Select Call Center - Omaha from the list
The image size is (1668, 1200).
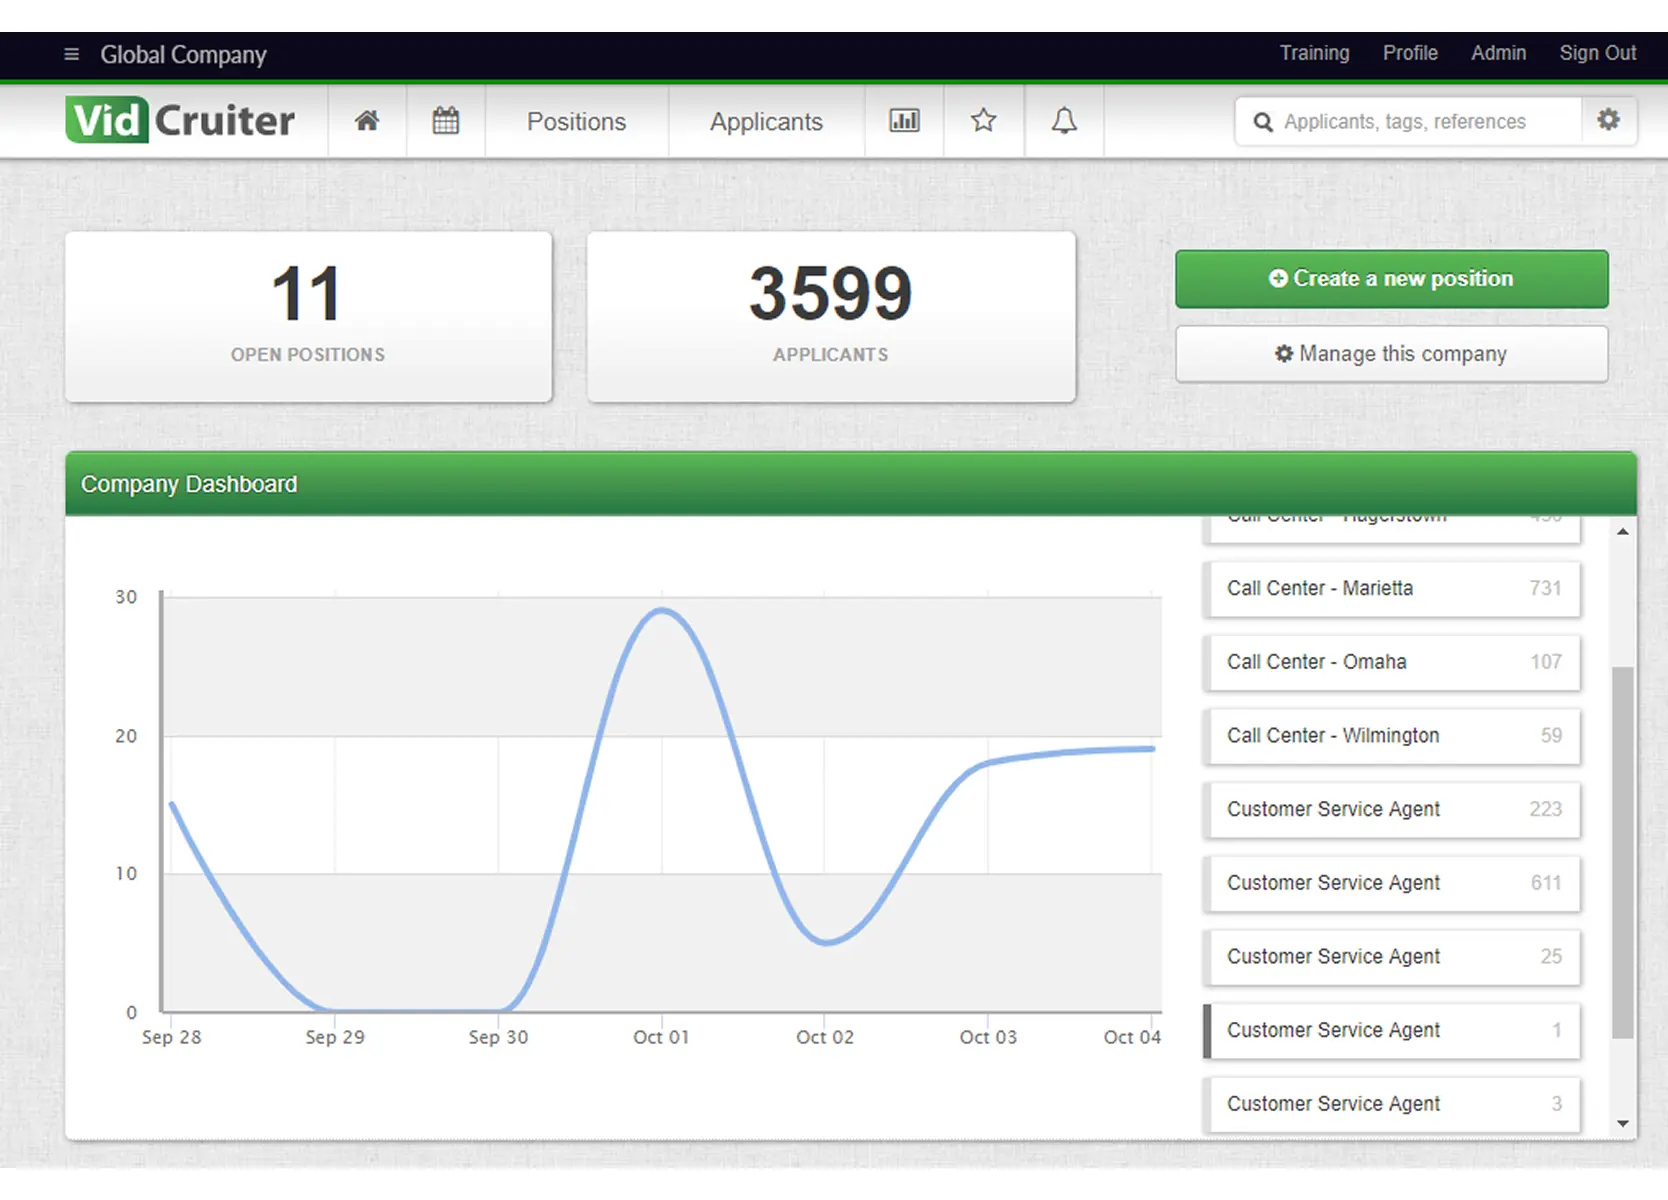(x=1391, y=662)
